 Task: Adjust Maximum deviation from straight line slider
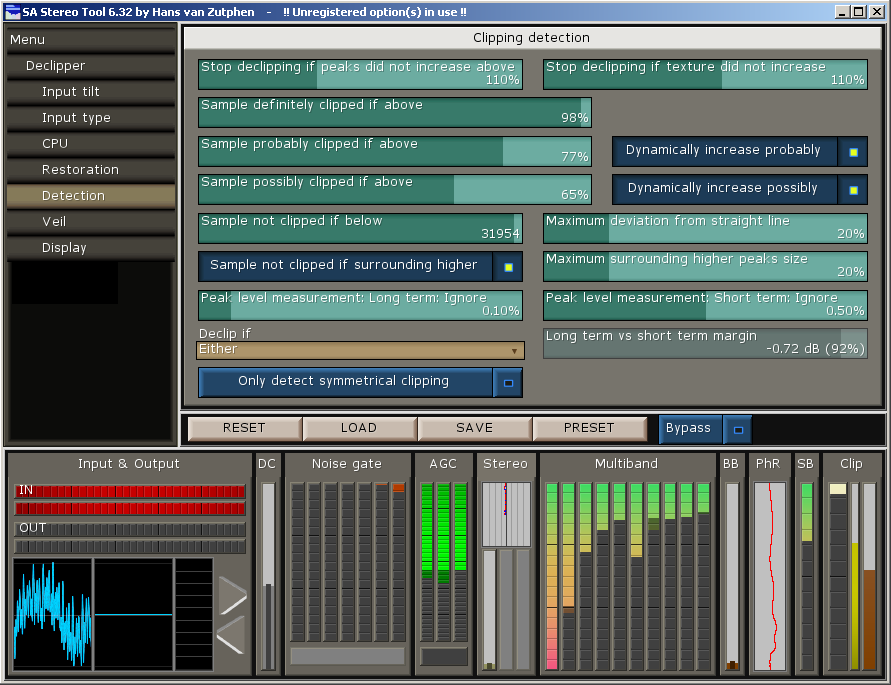click(705, 228)
